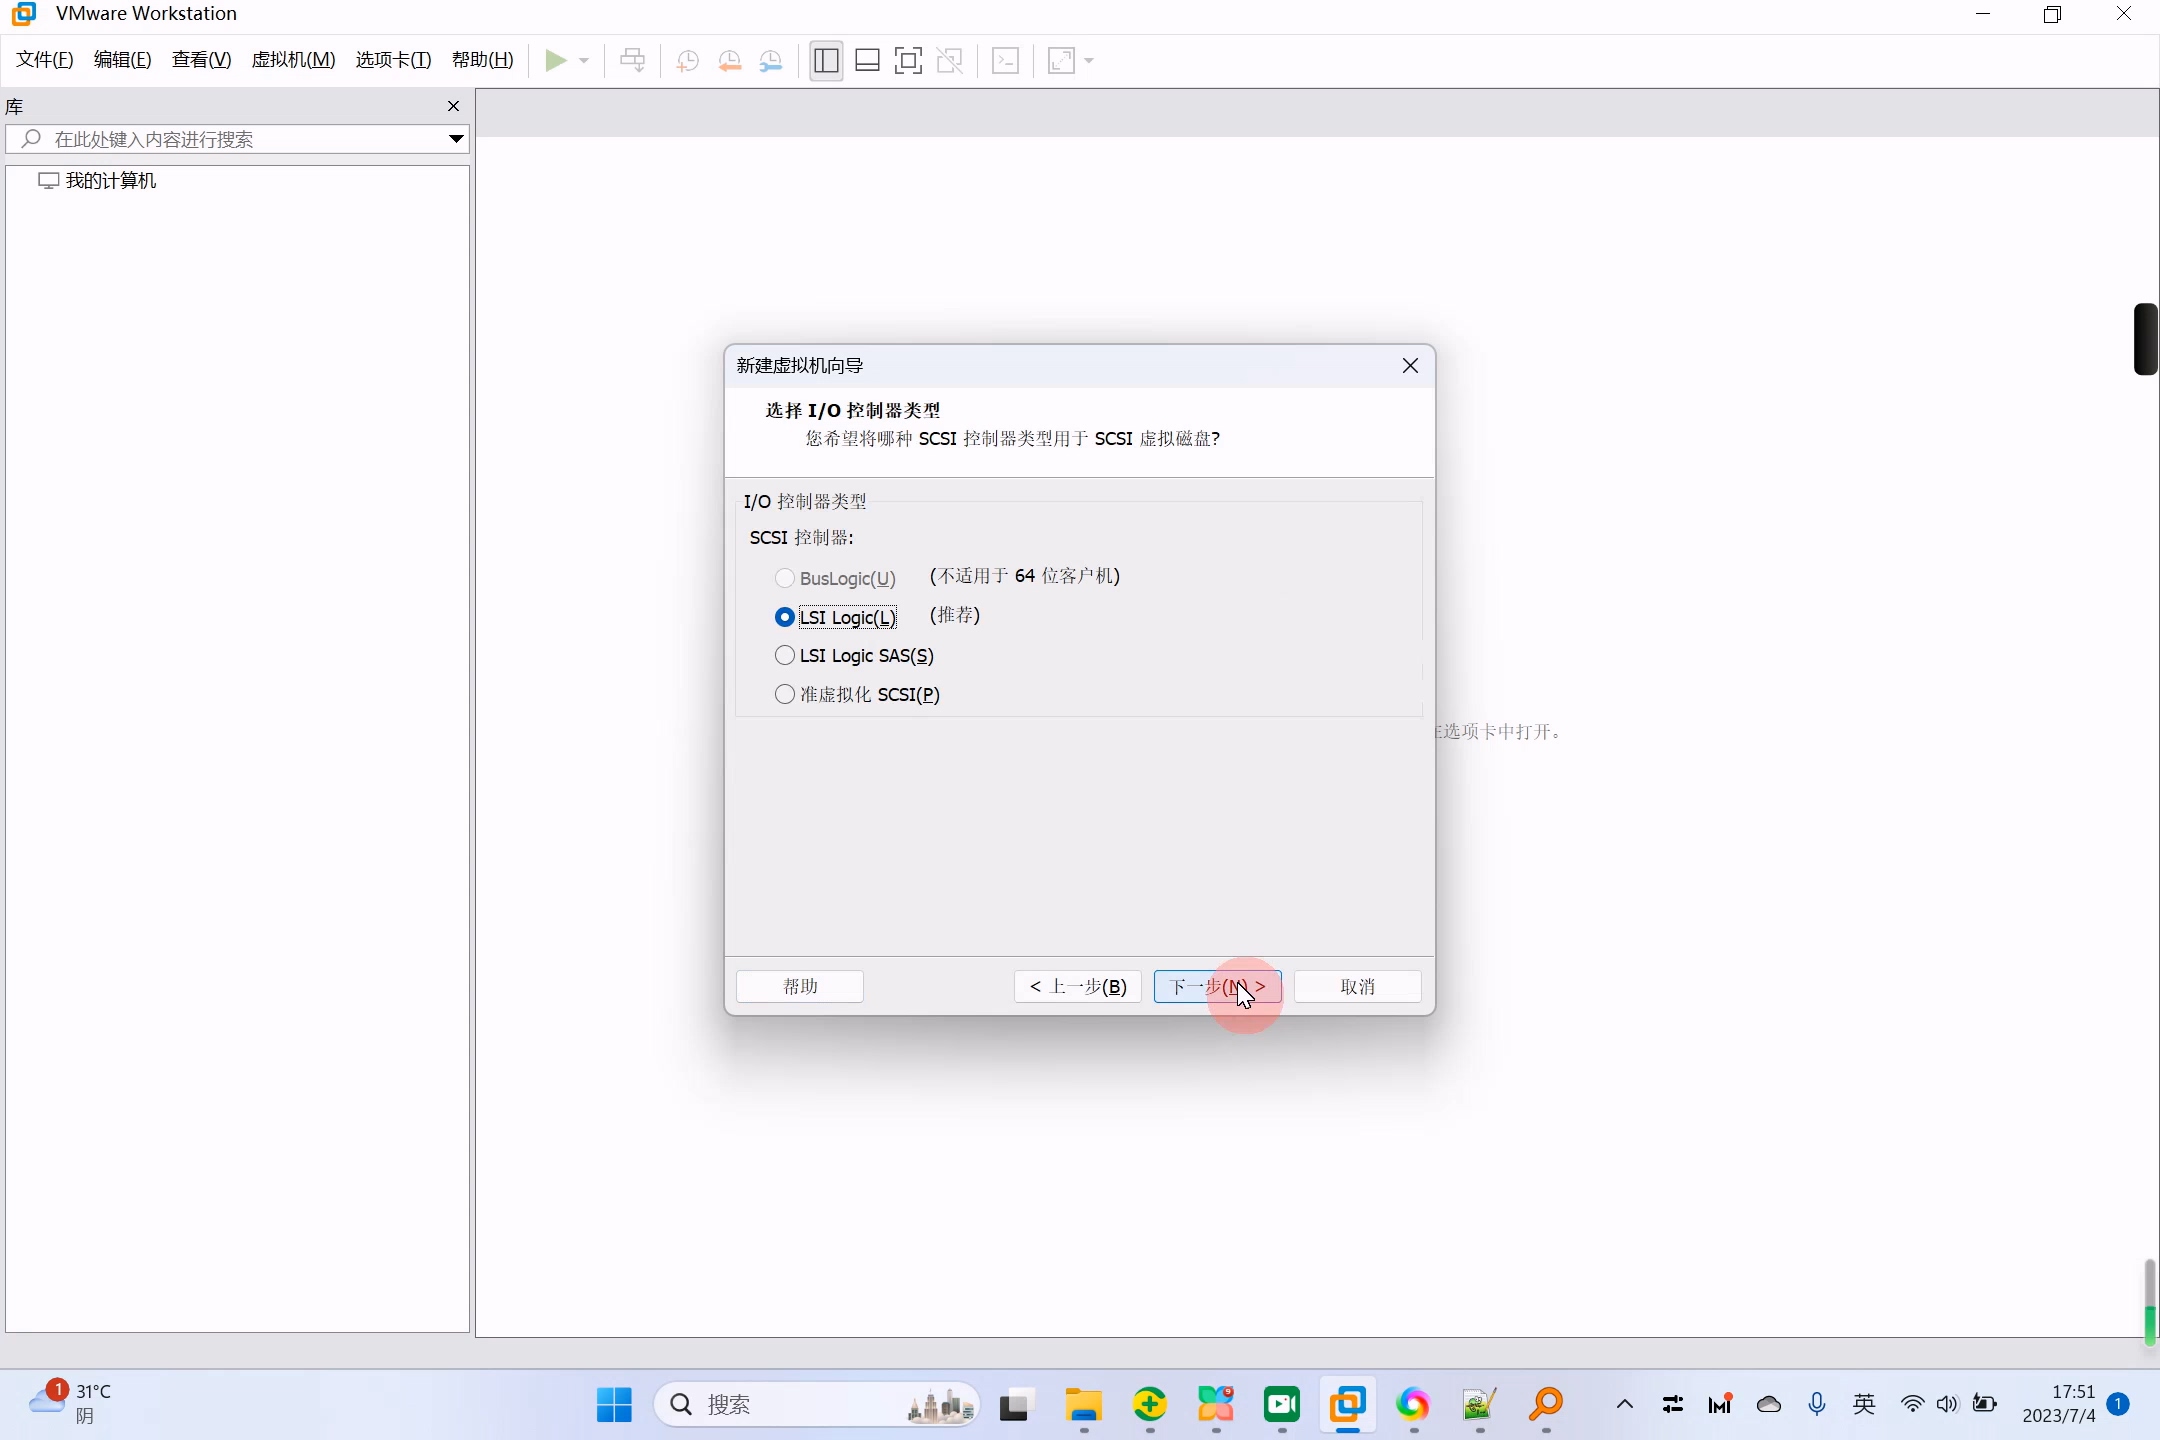Expand the library search dropdown arrow
The image size is (2160, 1440).
click(x=456, y=139)
